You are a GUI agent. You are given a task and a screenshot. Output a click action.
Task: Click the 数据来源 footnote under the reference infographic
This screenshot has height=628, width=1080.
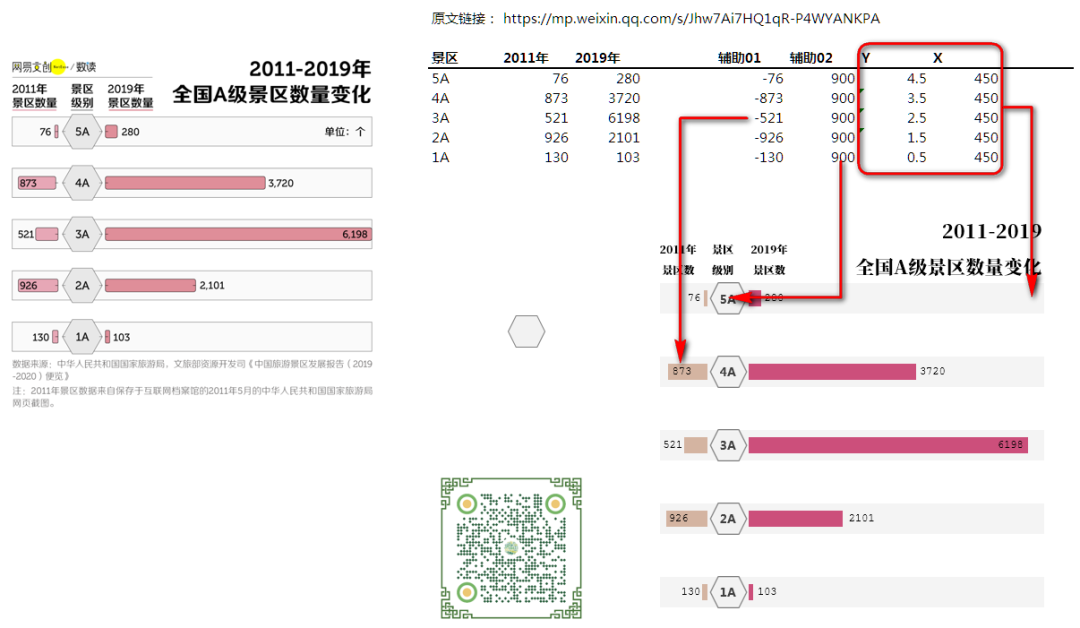click(192, 370)
